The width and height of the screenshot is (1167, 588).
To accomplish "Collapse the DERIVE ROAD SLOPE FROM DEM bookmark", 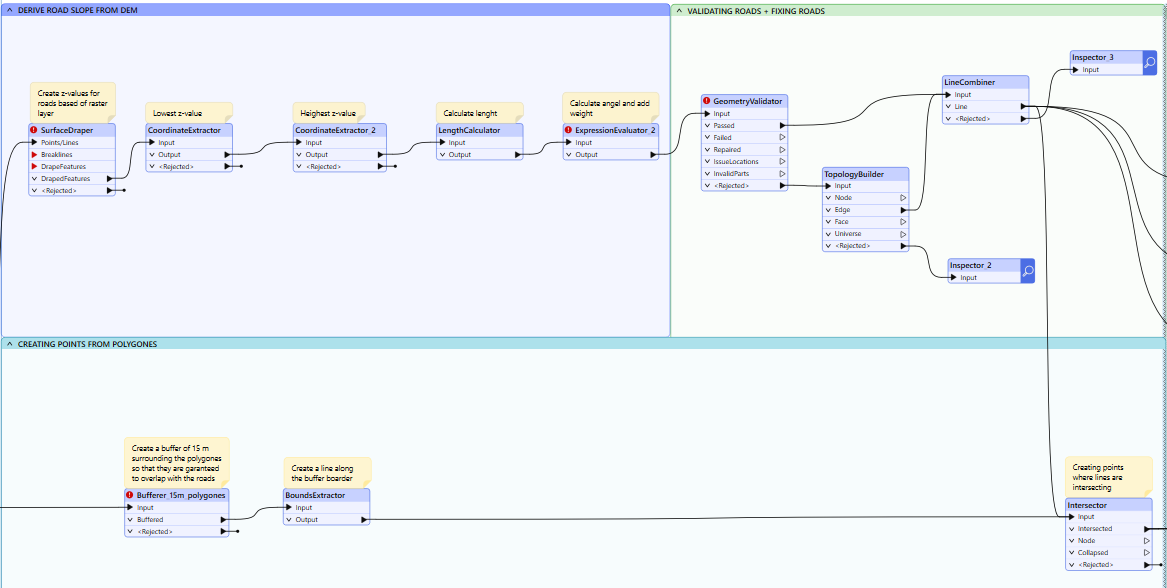I will [x=9, y=10].
